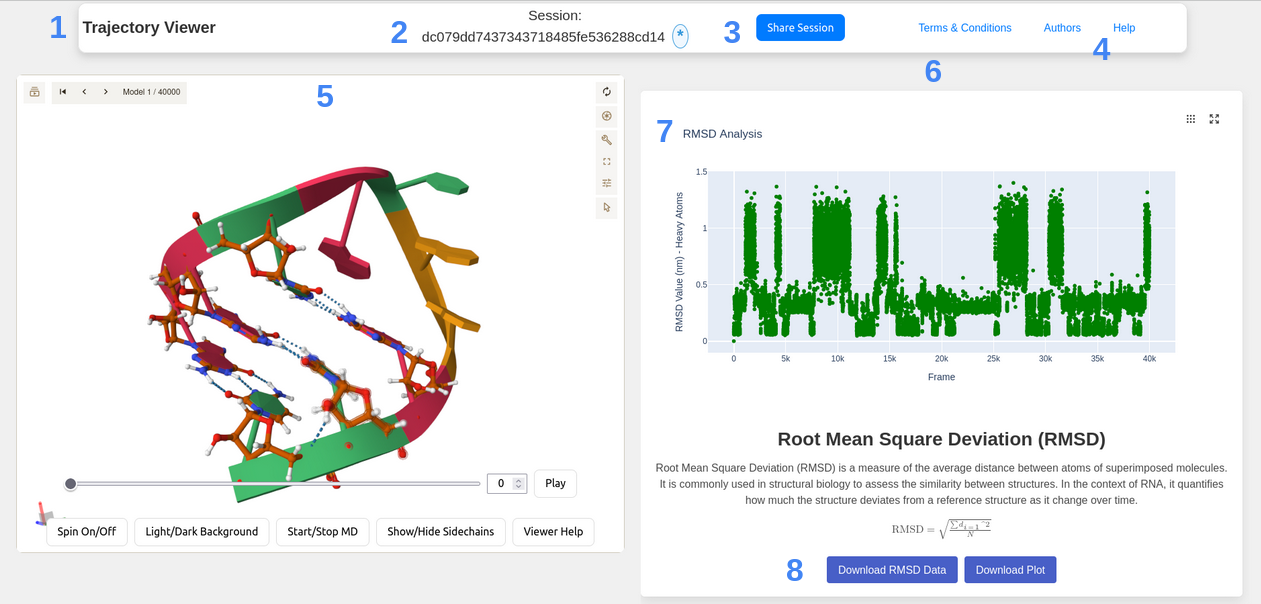Open the grid menu in RMSD panel
The height and width of the screenshot is (604, 1261).
coord(1190,119)
